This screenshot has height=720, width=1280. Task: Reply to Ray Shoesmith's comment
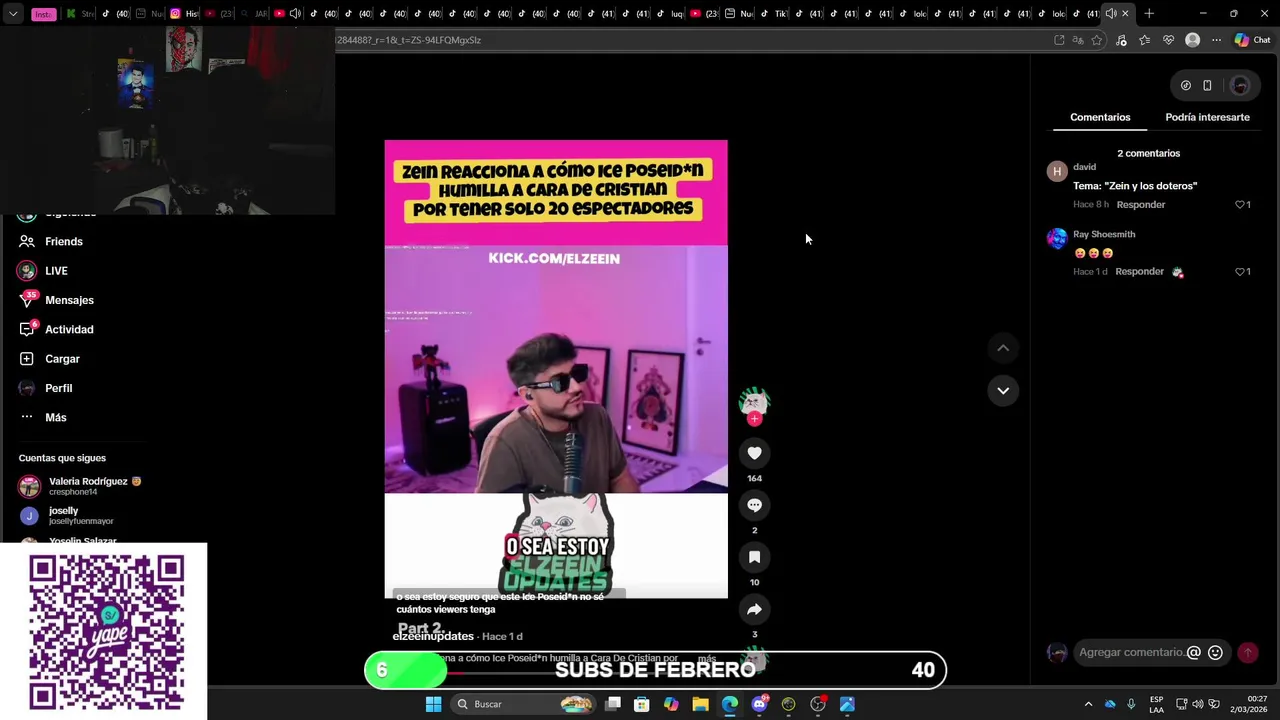[1139, 271]
